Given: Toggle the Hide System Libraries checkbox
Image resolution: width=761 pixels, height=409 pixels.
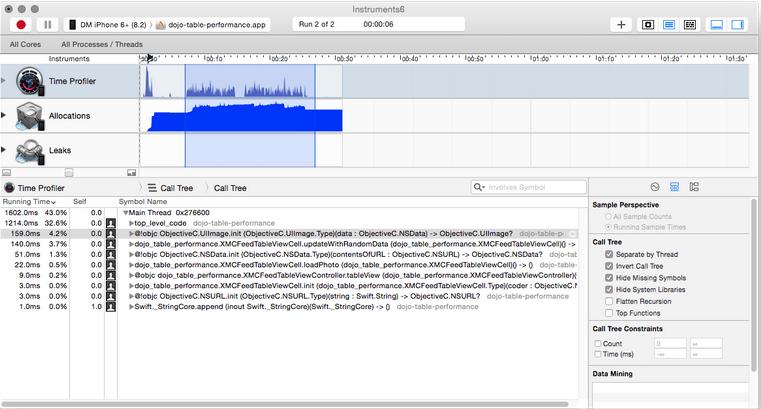Looking at the screenshot, I should coord(609,290).
